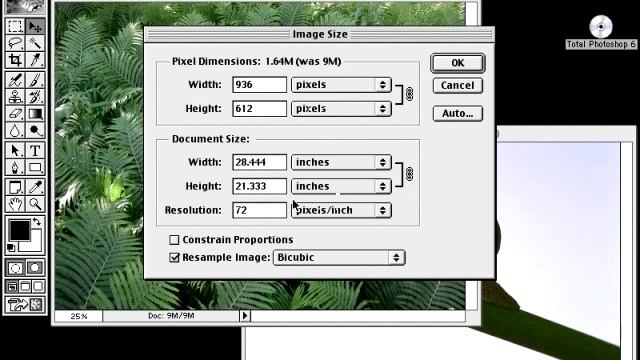Select the Move tool
The width and height of the screenshot is (640, 360).
pyautogui.click(x=35, y=26)
